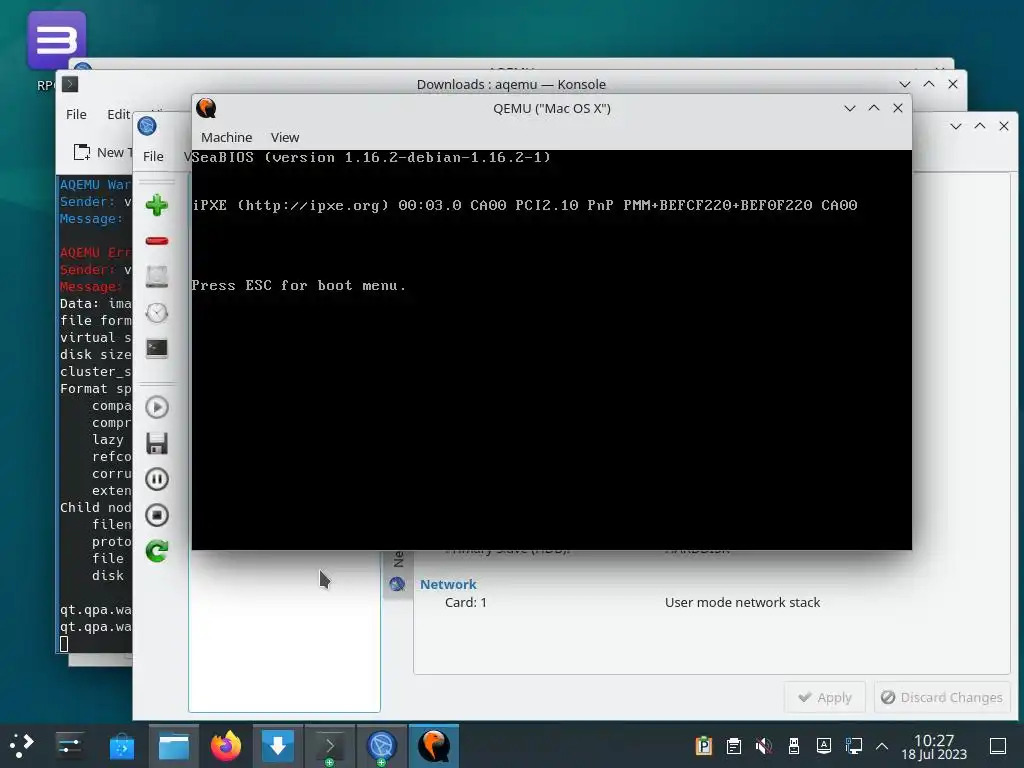Open Discover software center from the taskbar

click(121, 746)
